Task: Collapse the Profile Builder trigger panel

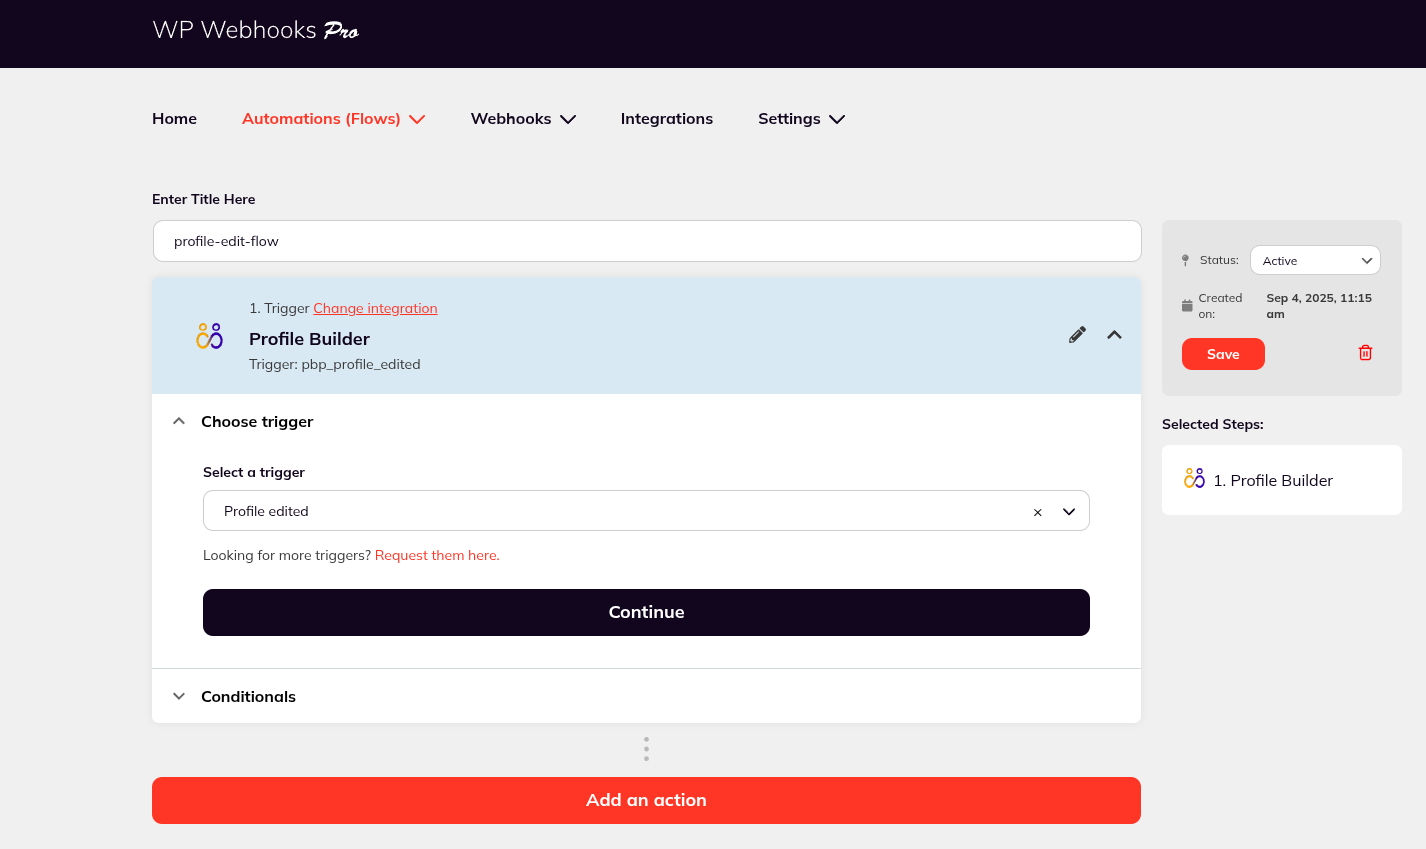Action: coord(1114,335)
